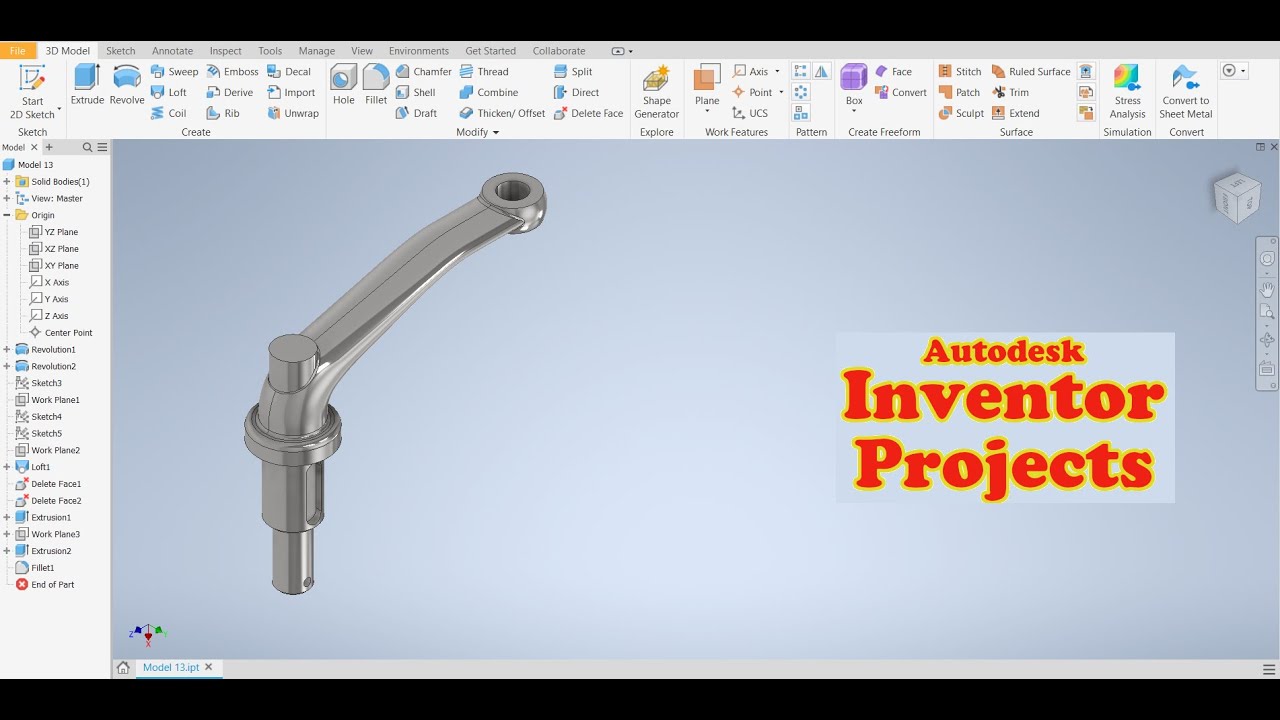This screenshot has width=1280, height=720.
Task: Expand the Extrusion2 feature node
Action: [x=7, y=551]
